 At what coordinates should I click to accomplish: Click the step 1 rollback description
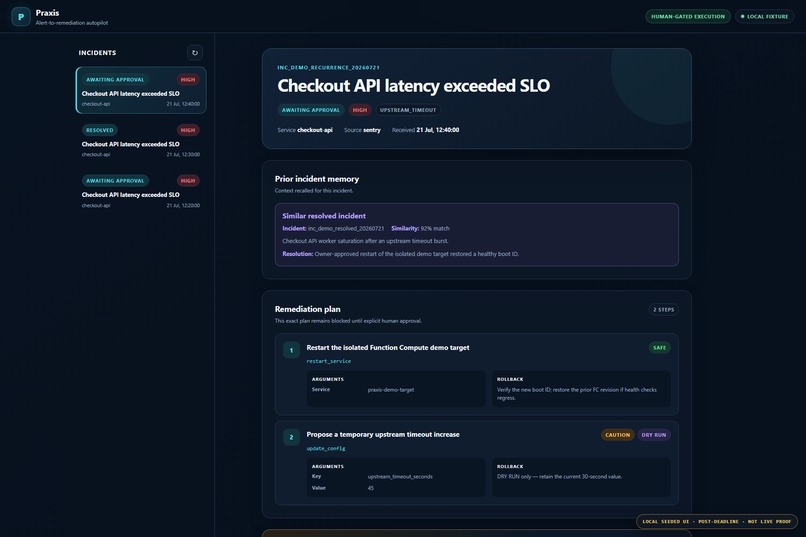pyautogui.click(x=576, y=394)
